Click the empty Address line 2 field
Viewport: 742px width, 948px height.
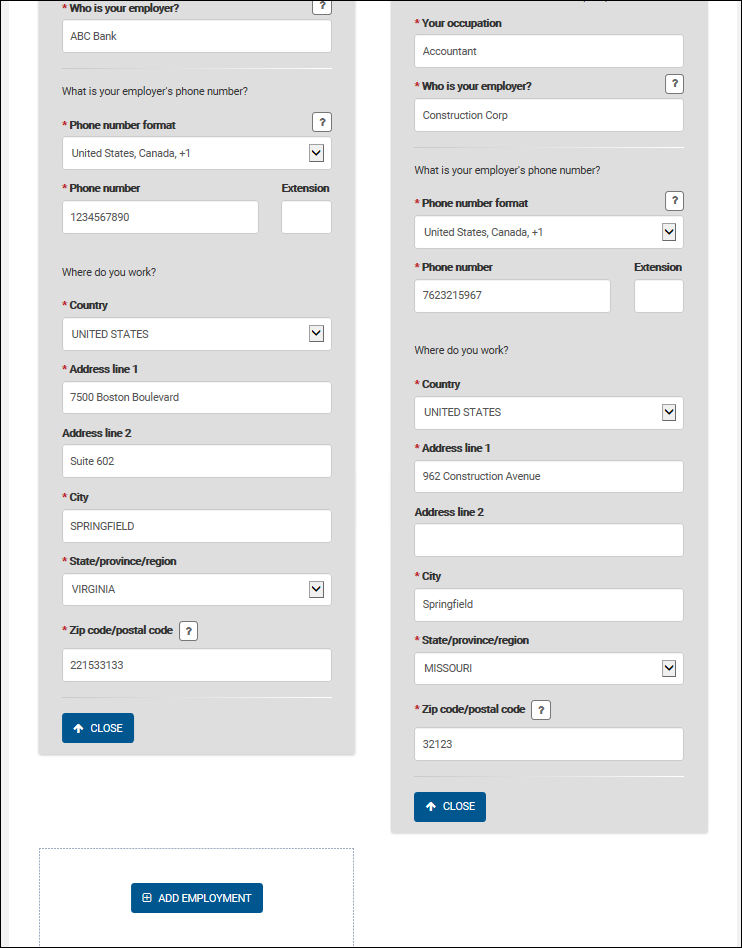click(548, 540)
